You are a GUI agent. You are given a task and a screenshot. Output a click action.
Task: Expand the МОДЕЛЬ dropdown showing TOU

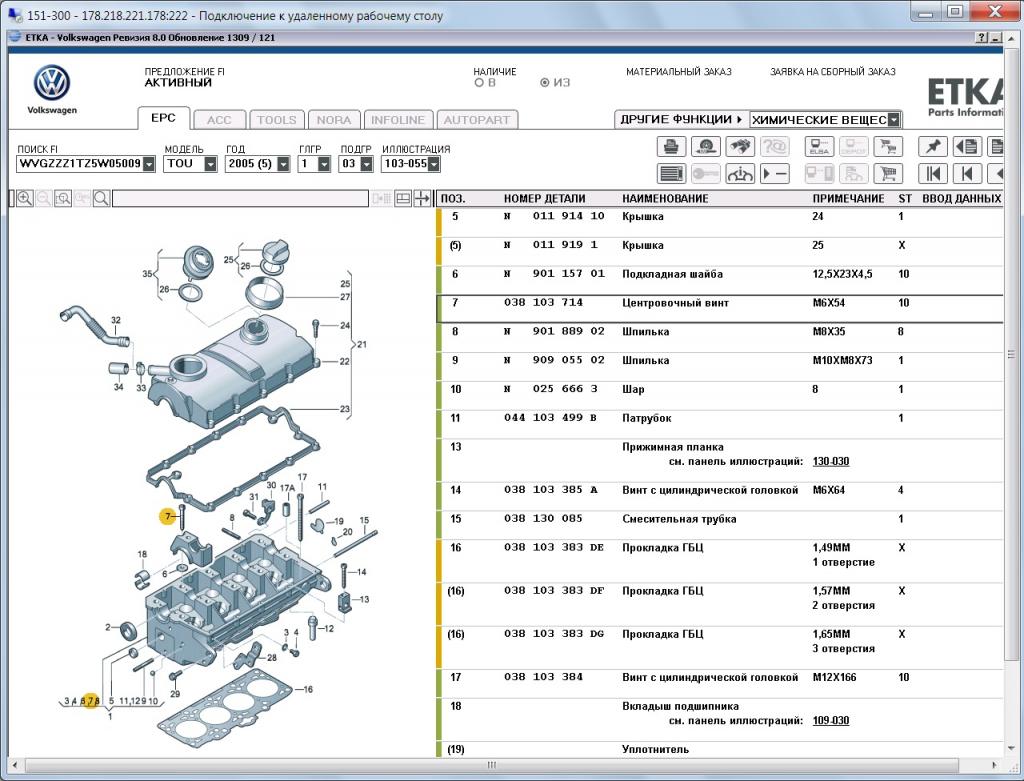coord(210,164)
